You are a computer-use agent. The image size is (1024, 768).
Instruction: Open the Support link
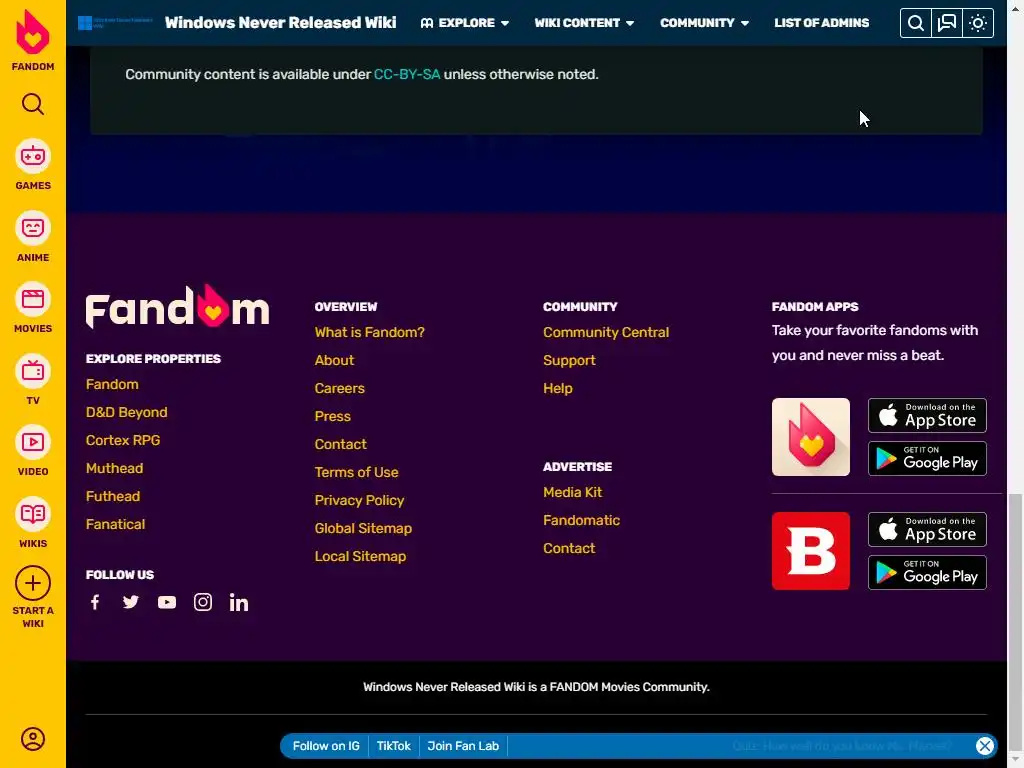pos(569,360)
